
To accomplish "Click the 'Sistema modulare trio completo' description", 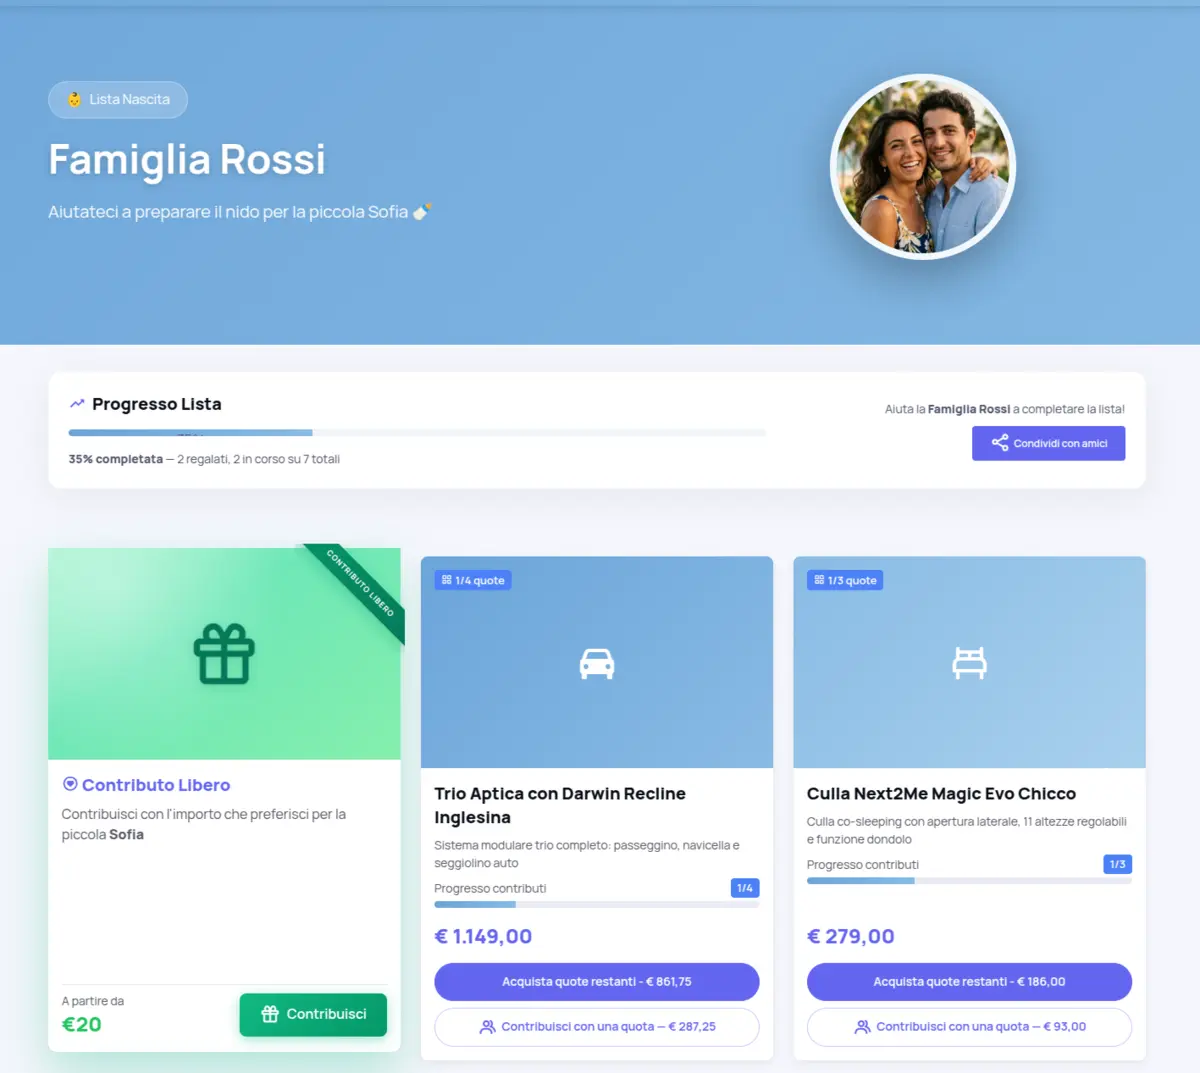I will point(587,854).
